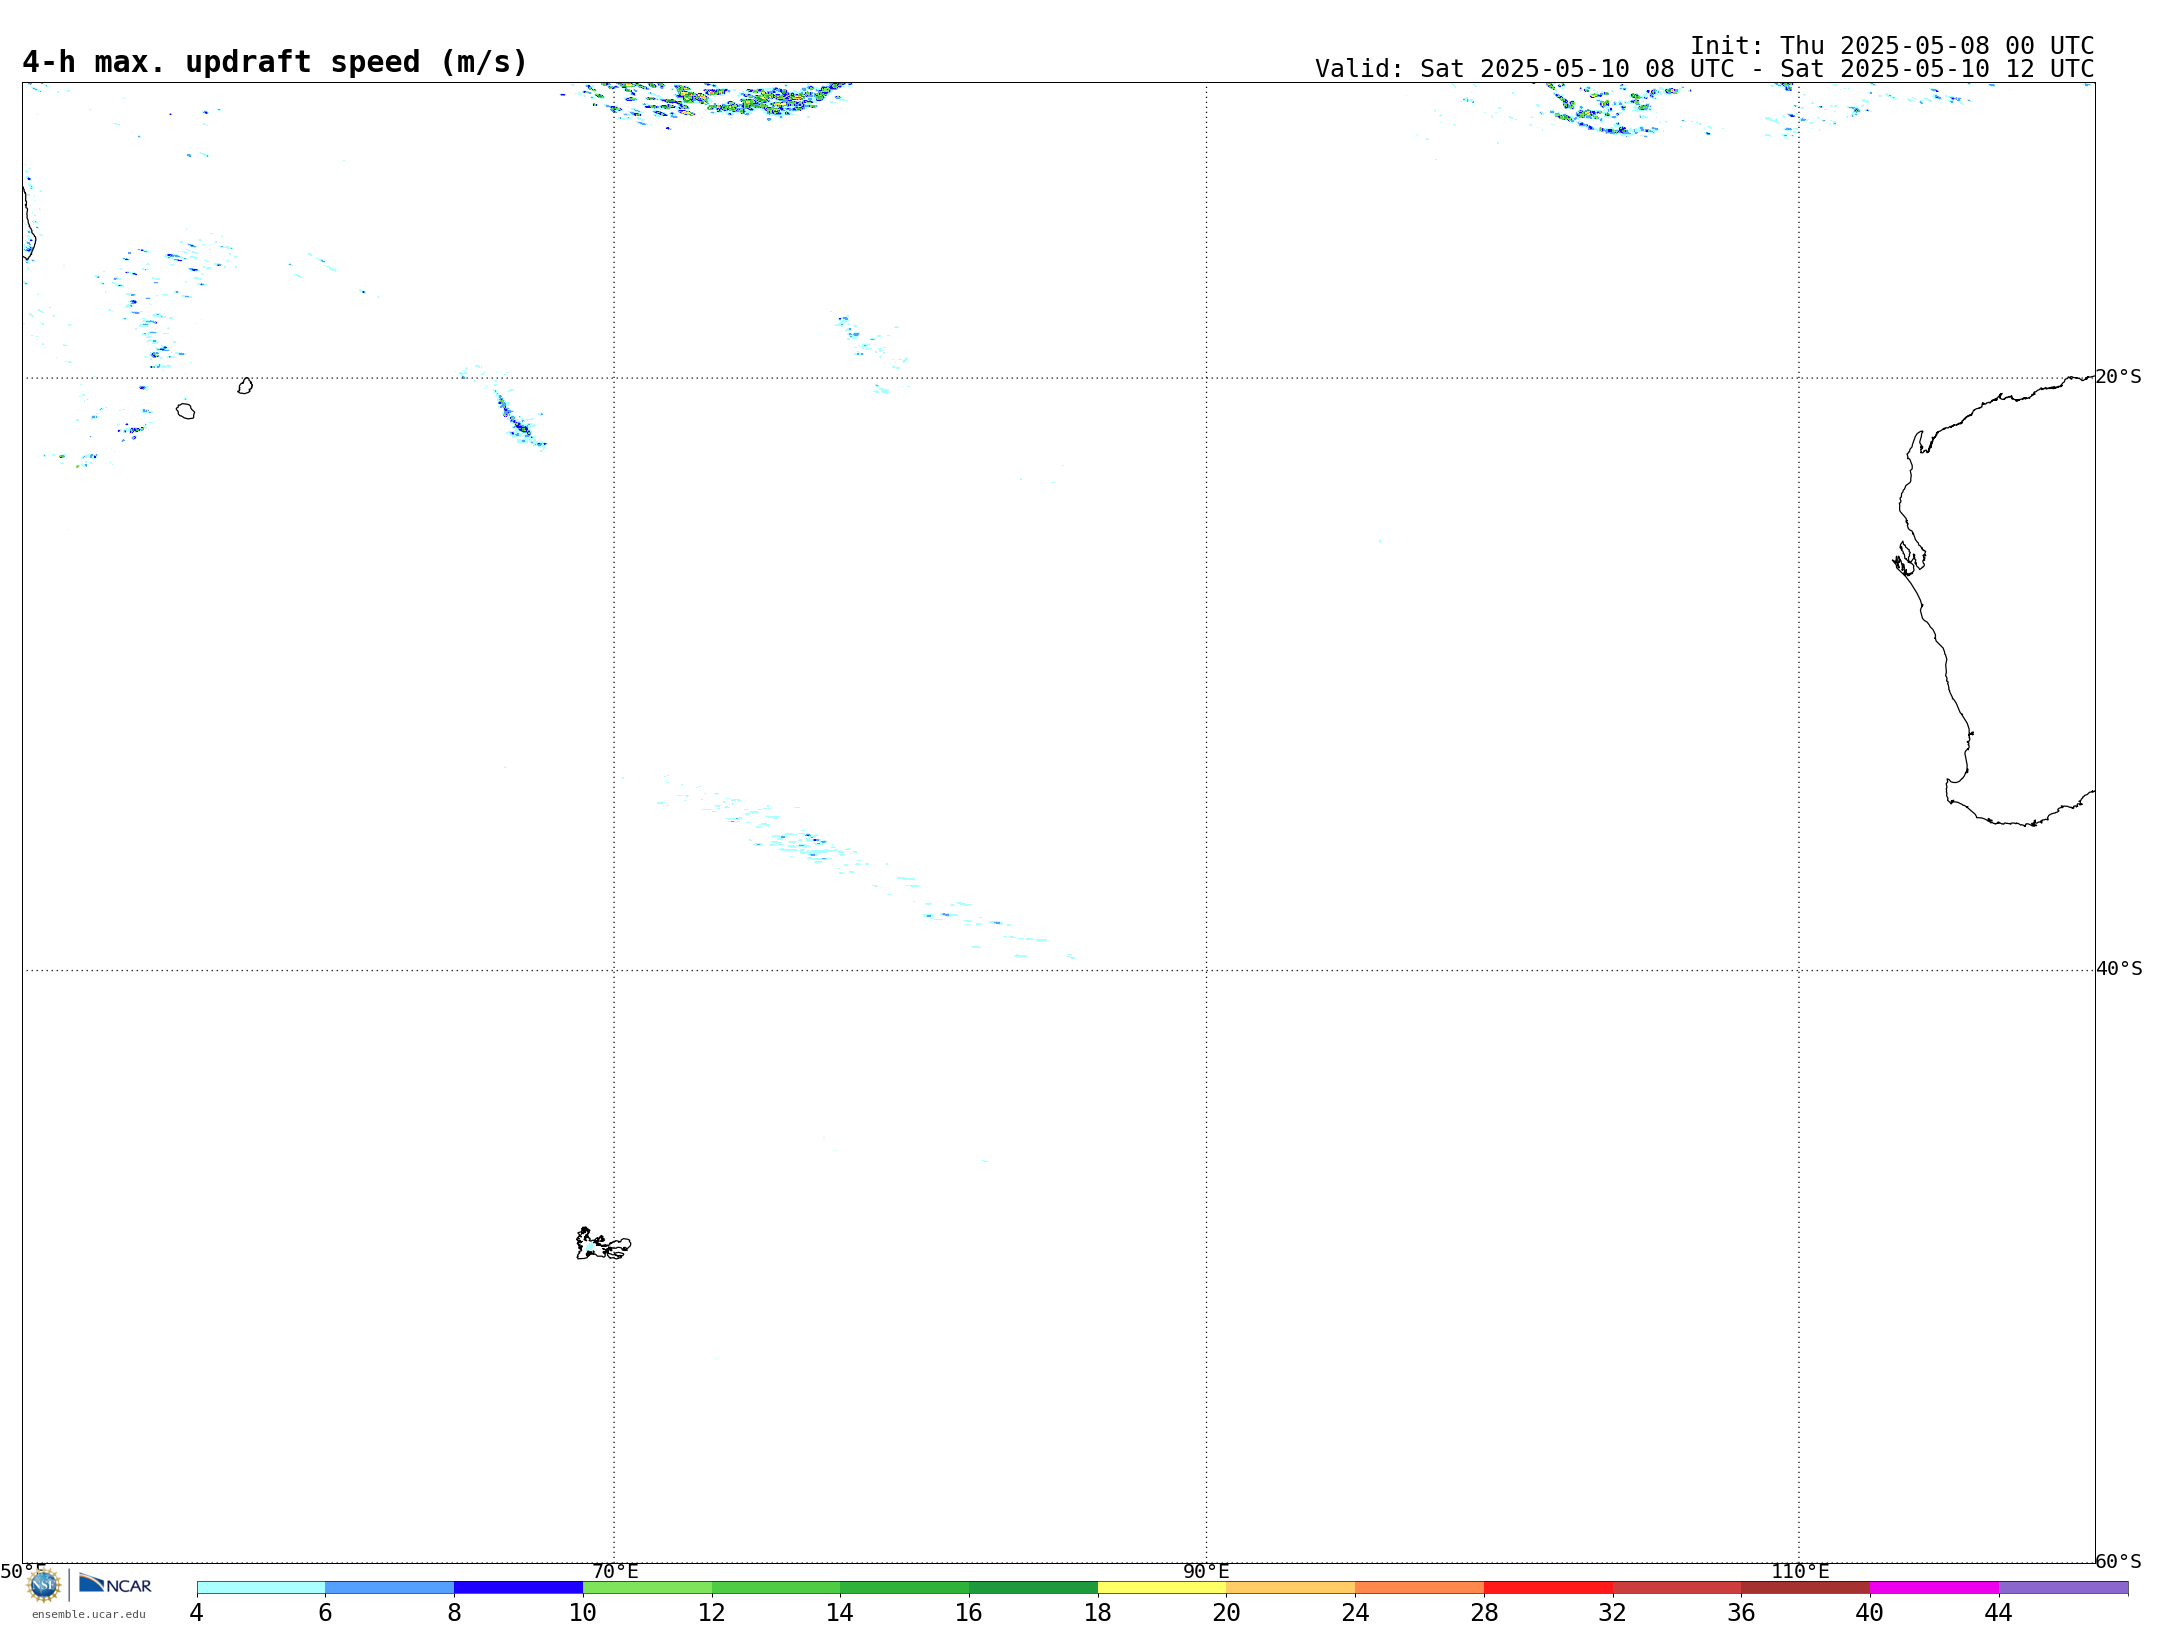This screenshot has width=2160, height=1626.
Task: Click the Mauritius island outline
Action: (245, 386)
